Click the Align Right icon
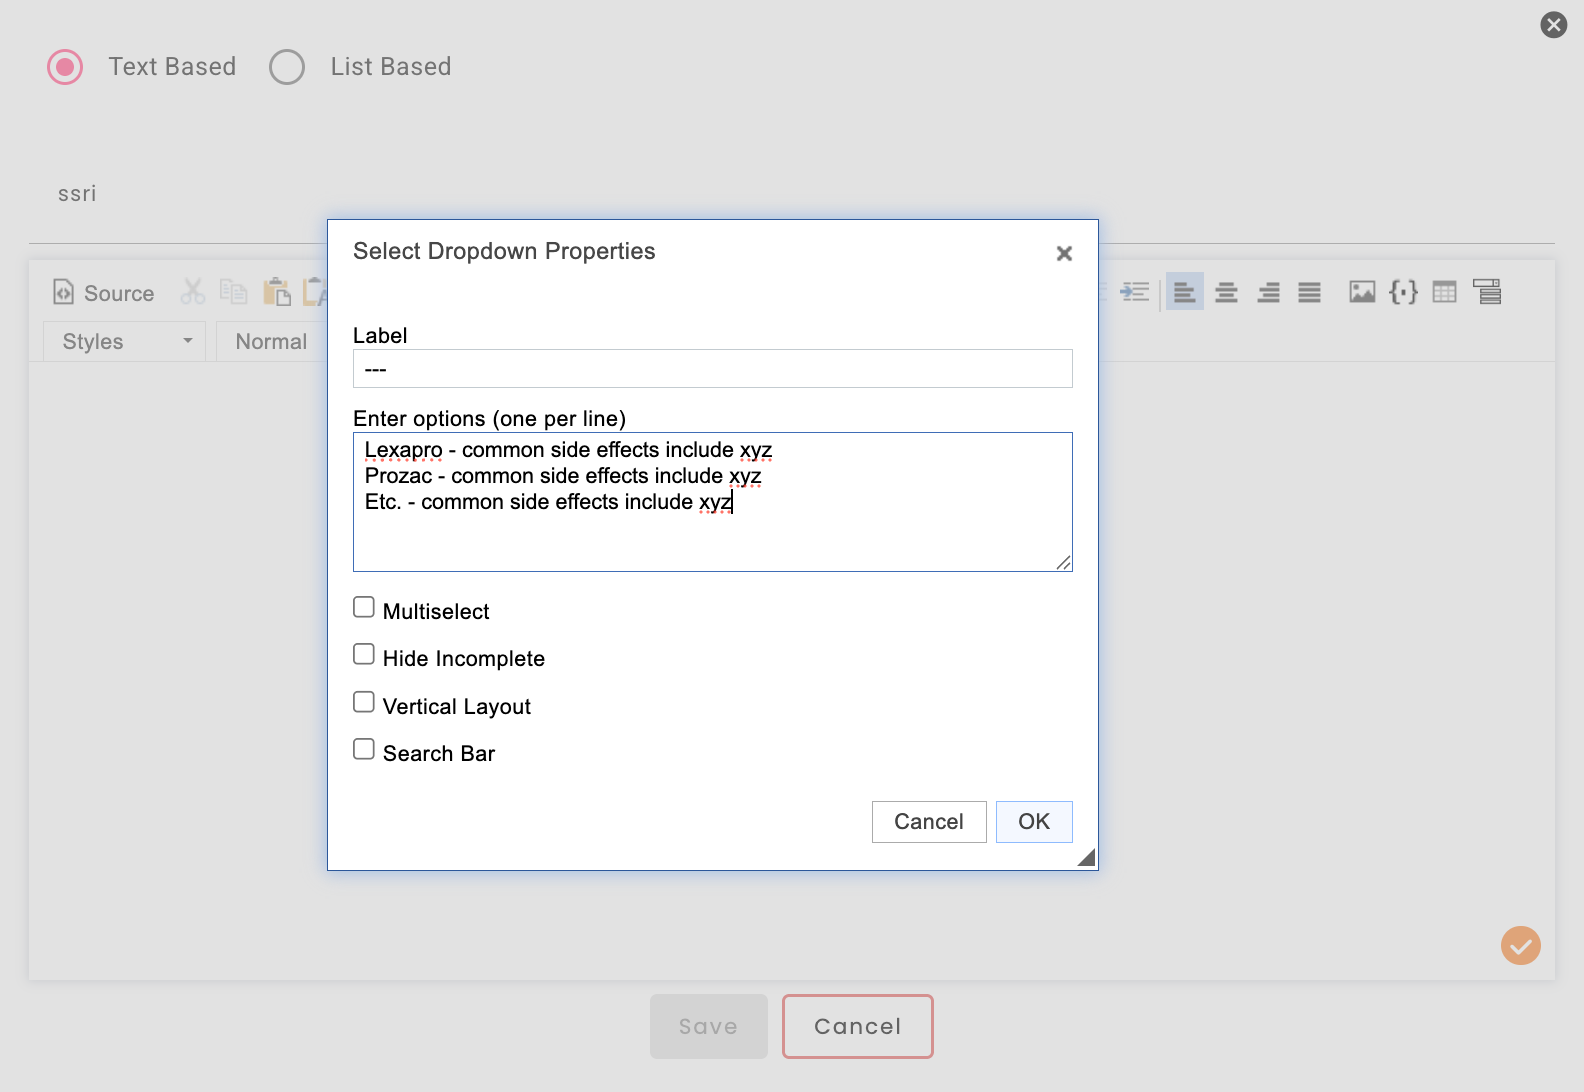Screen dimensions: 1584x1092 coord(1269,292)
